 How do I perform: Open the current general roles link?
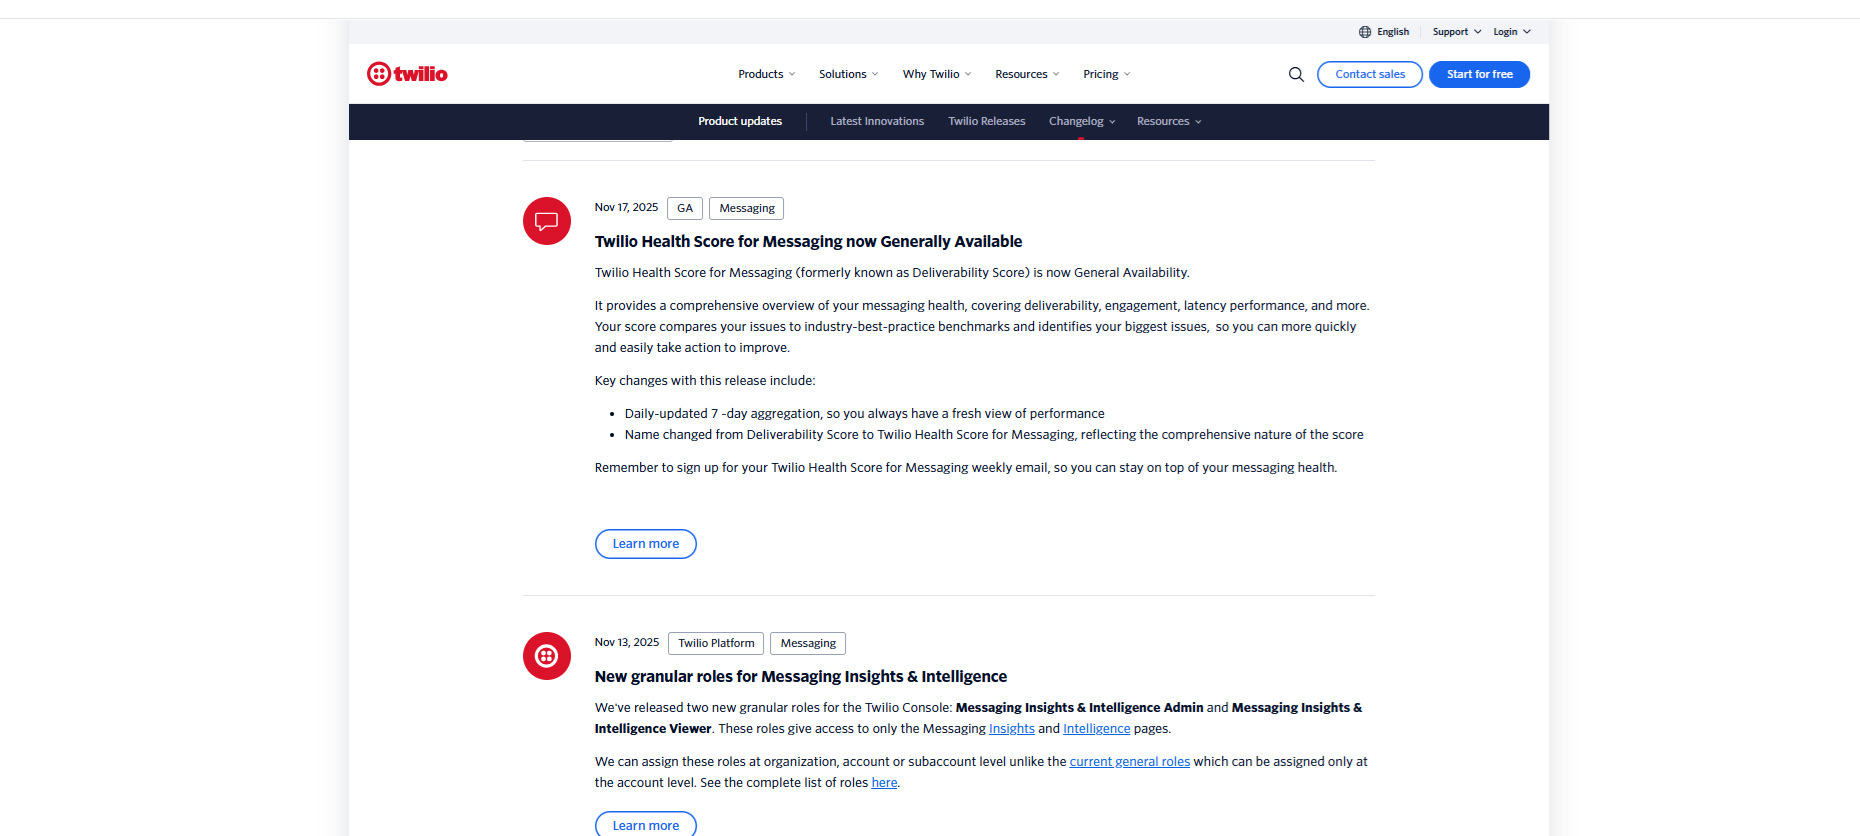point(1130,762)
